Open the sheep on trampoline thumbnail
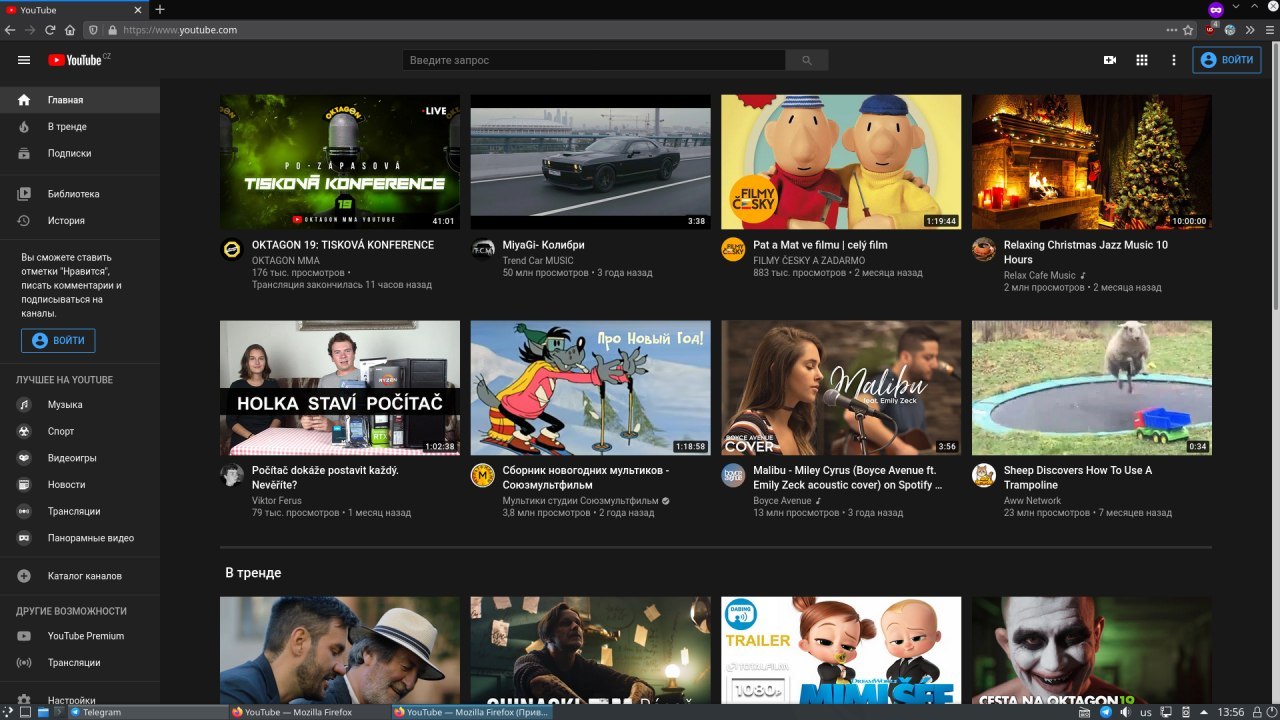This screenshot has height=720, width=1280. pos(1092,388)
